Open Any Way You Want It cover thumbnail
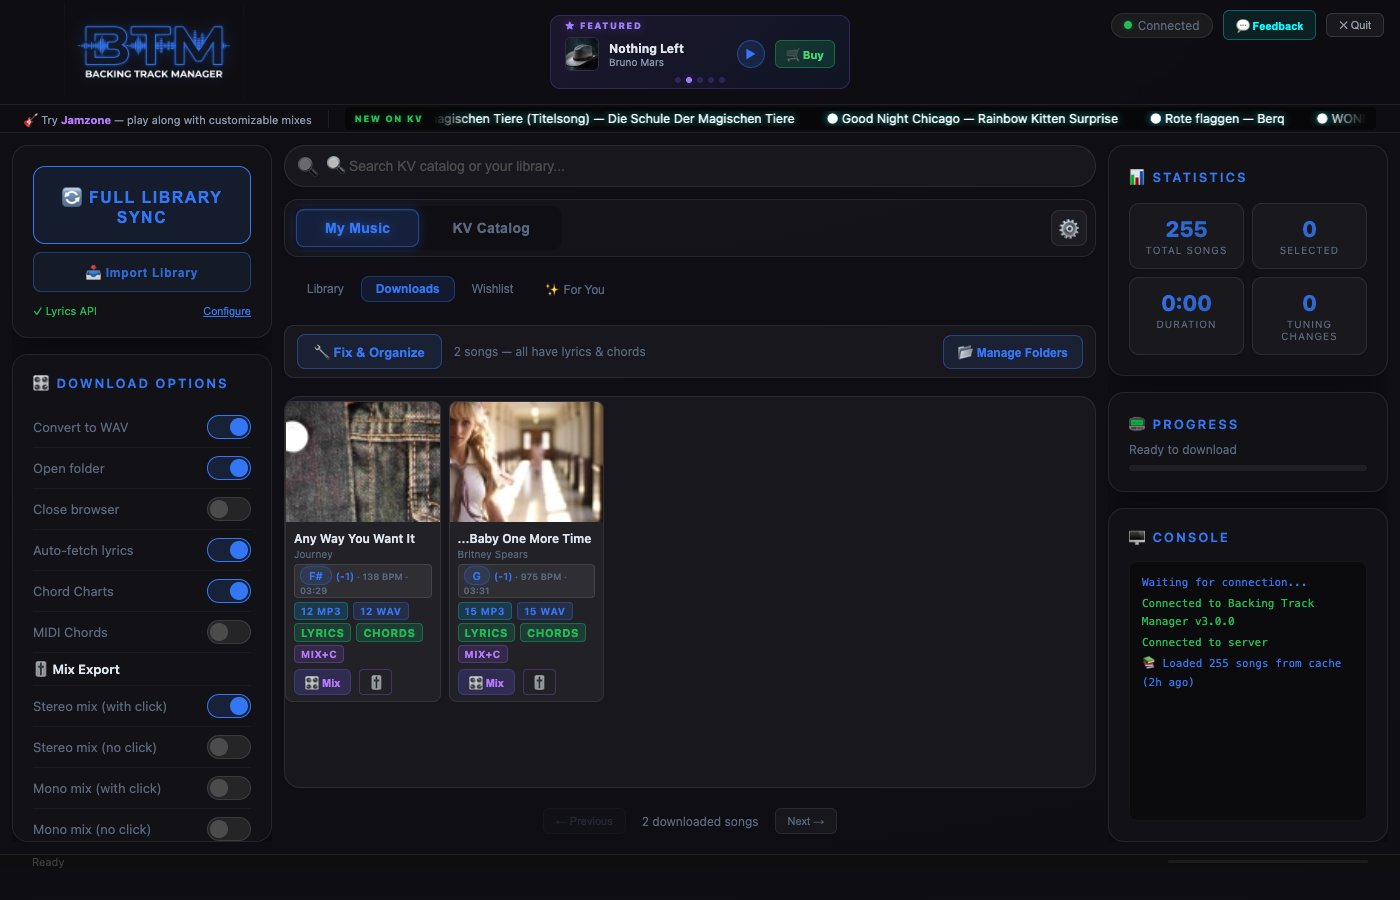Screen dimensions: 1400x900 tap(363, 462)
